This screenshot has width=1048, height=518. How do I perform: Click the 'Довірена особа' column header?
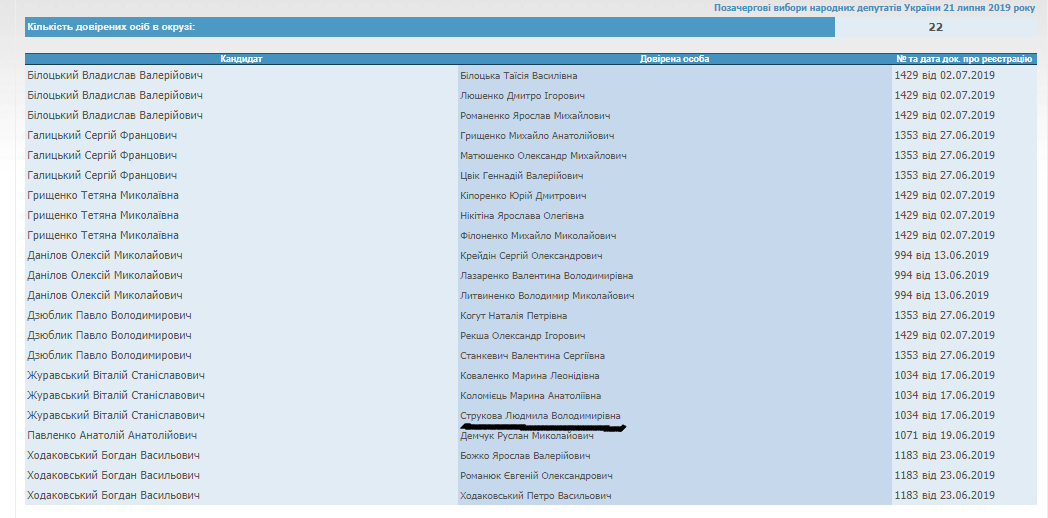pyautogui.click(x=674, y=59)
